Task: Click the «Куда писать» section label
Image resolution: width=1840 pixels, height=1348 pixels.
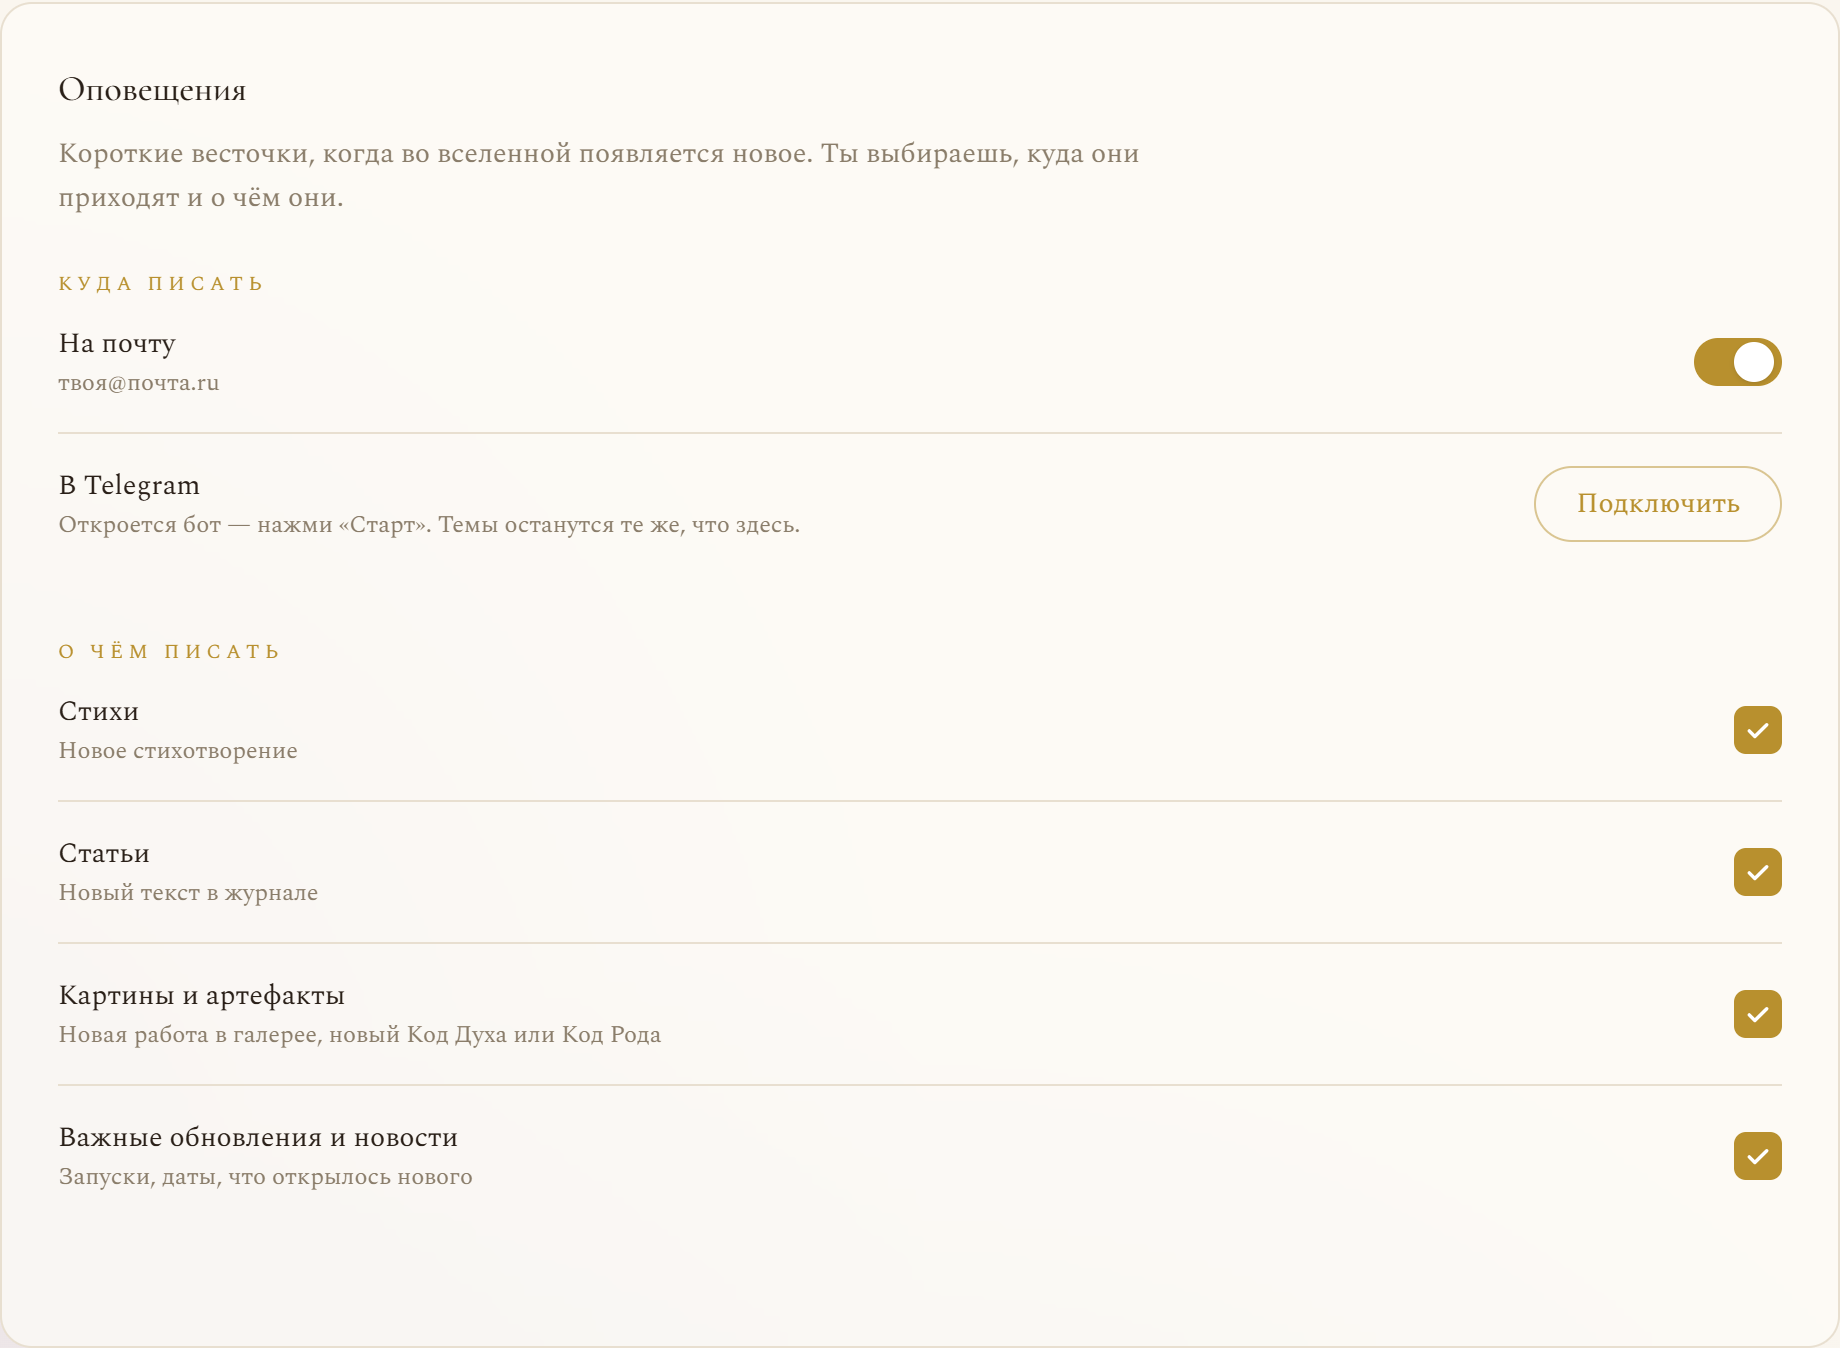Action: point(161,283)
